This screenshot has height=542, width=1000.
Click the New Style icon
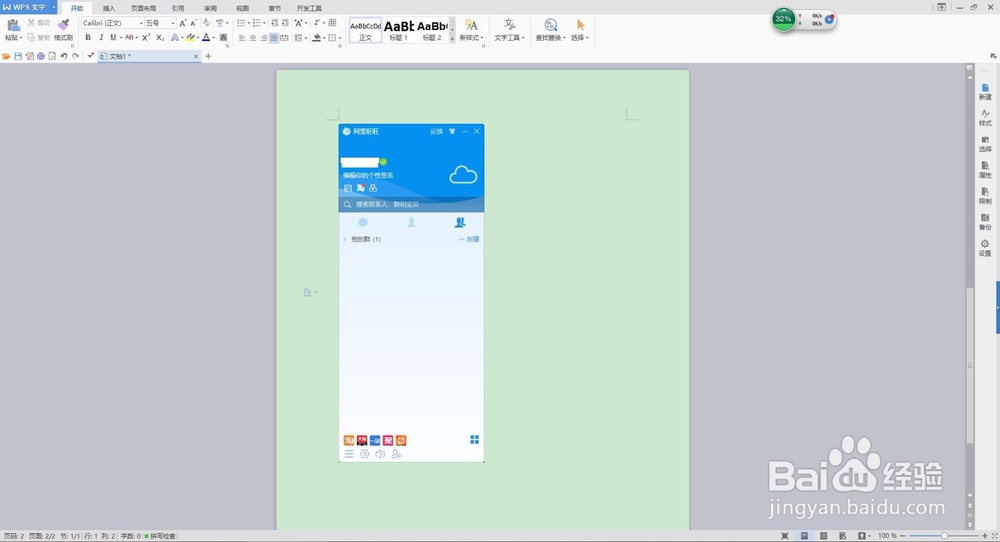471,25
